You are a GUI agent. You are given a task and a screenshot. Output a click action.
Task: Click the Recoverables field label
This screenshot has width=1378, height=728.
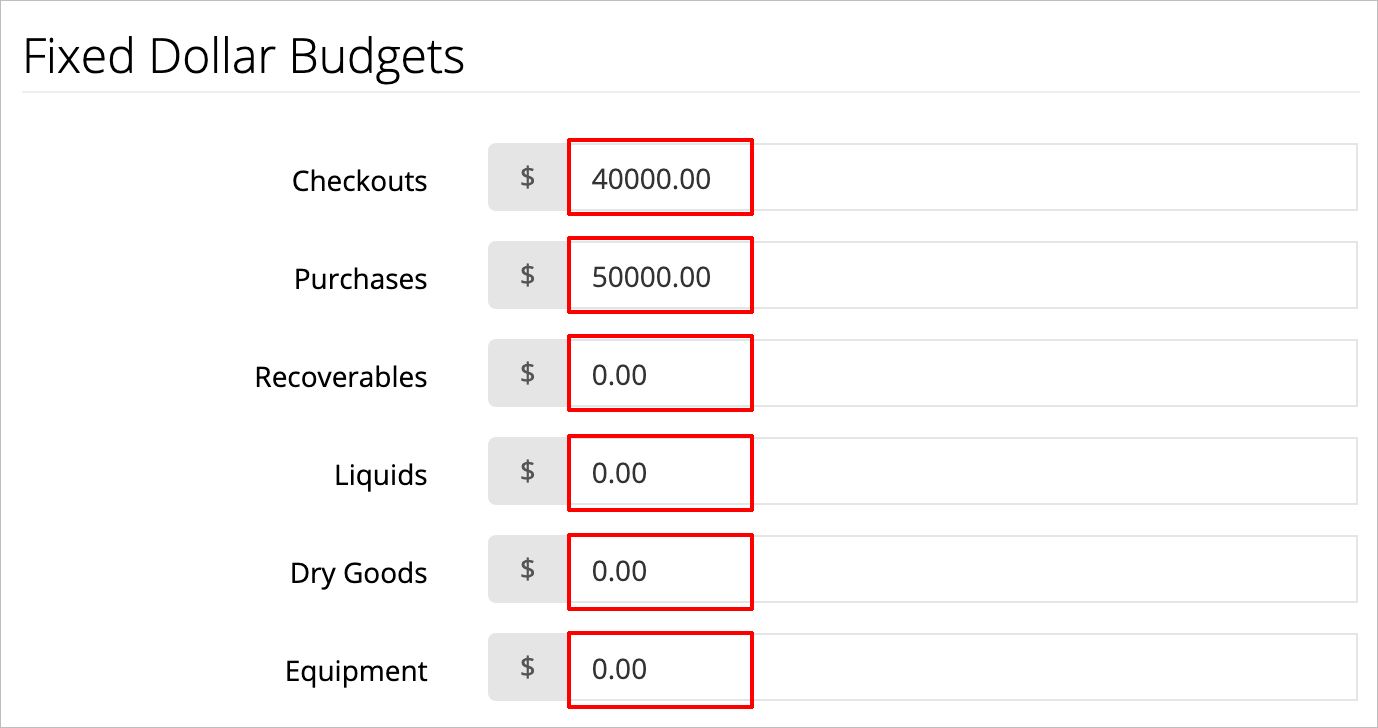click(341, 376)
